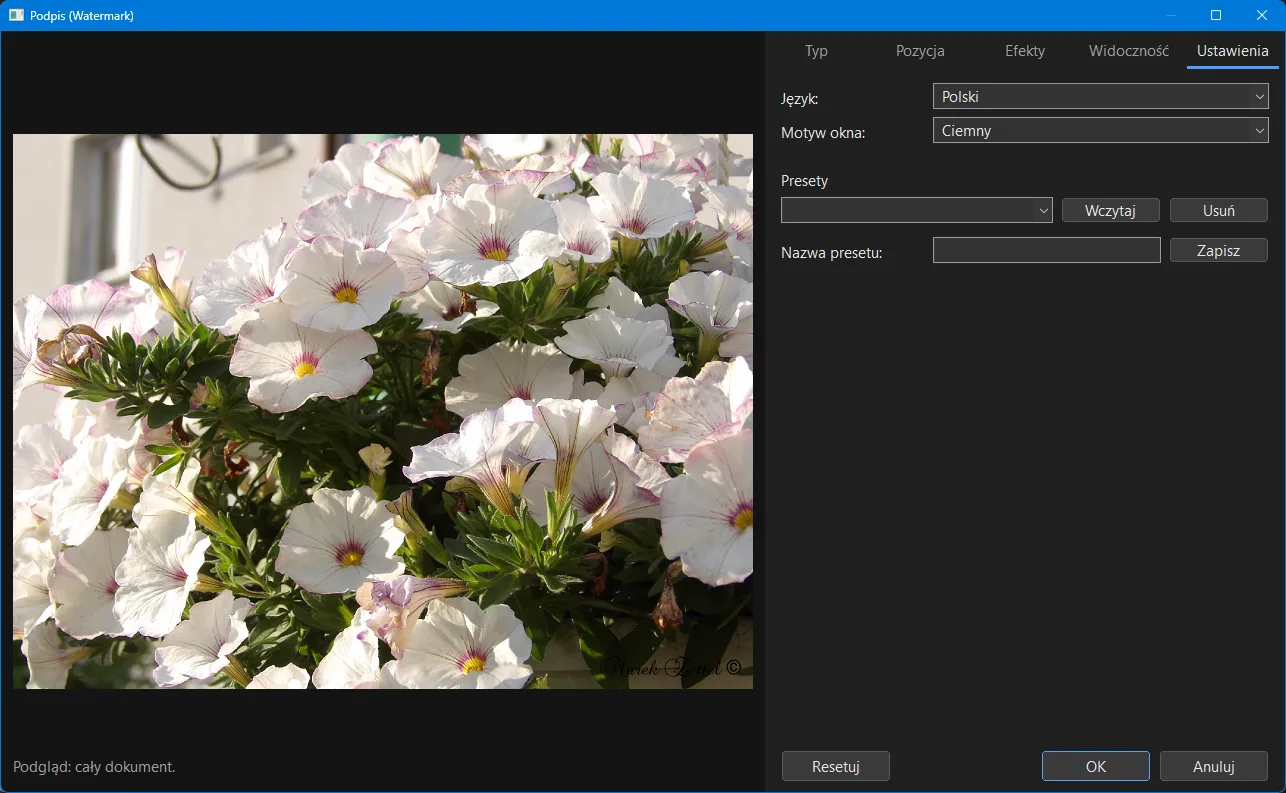The width and height of the screenshot is (1286, 793).
Task: Switch to the Pozycja tab
Action: [x=920, y=51]
